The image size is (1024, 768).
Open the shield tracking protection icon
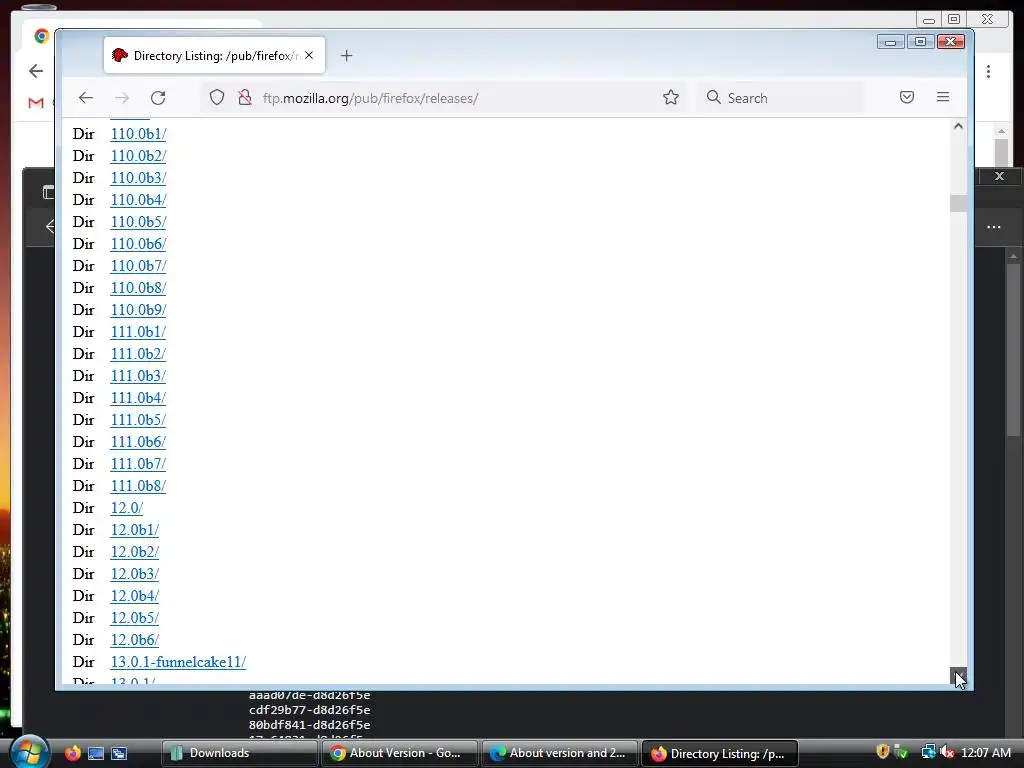(x=217, y=98)
